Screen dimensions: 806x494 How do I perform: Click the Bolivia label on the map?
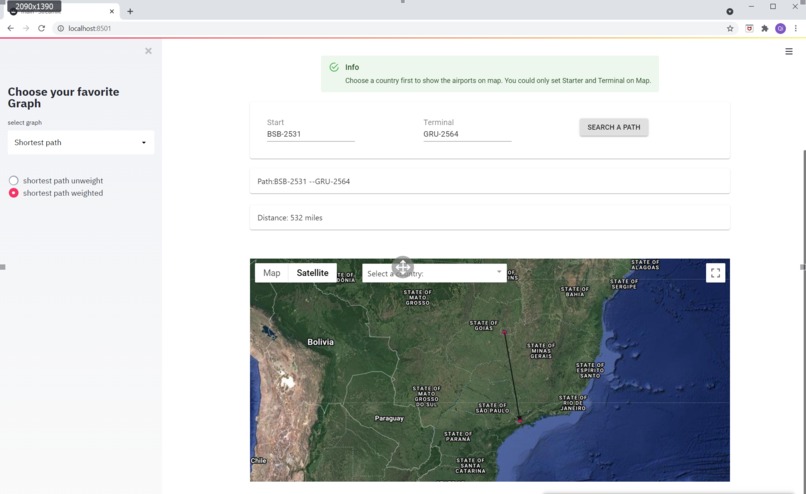320,342
